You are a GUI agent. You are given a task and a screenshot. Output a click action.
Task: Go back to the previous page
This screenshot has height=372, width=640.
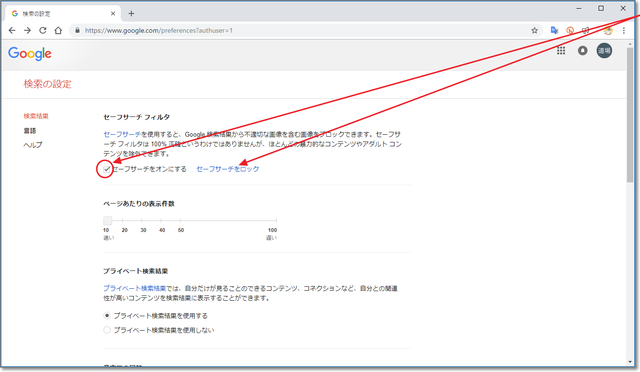coord(12,31)
